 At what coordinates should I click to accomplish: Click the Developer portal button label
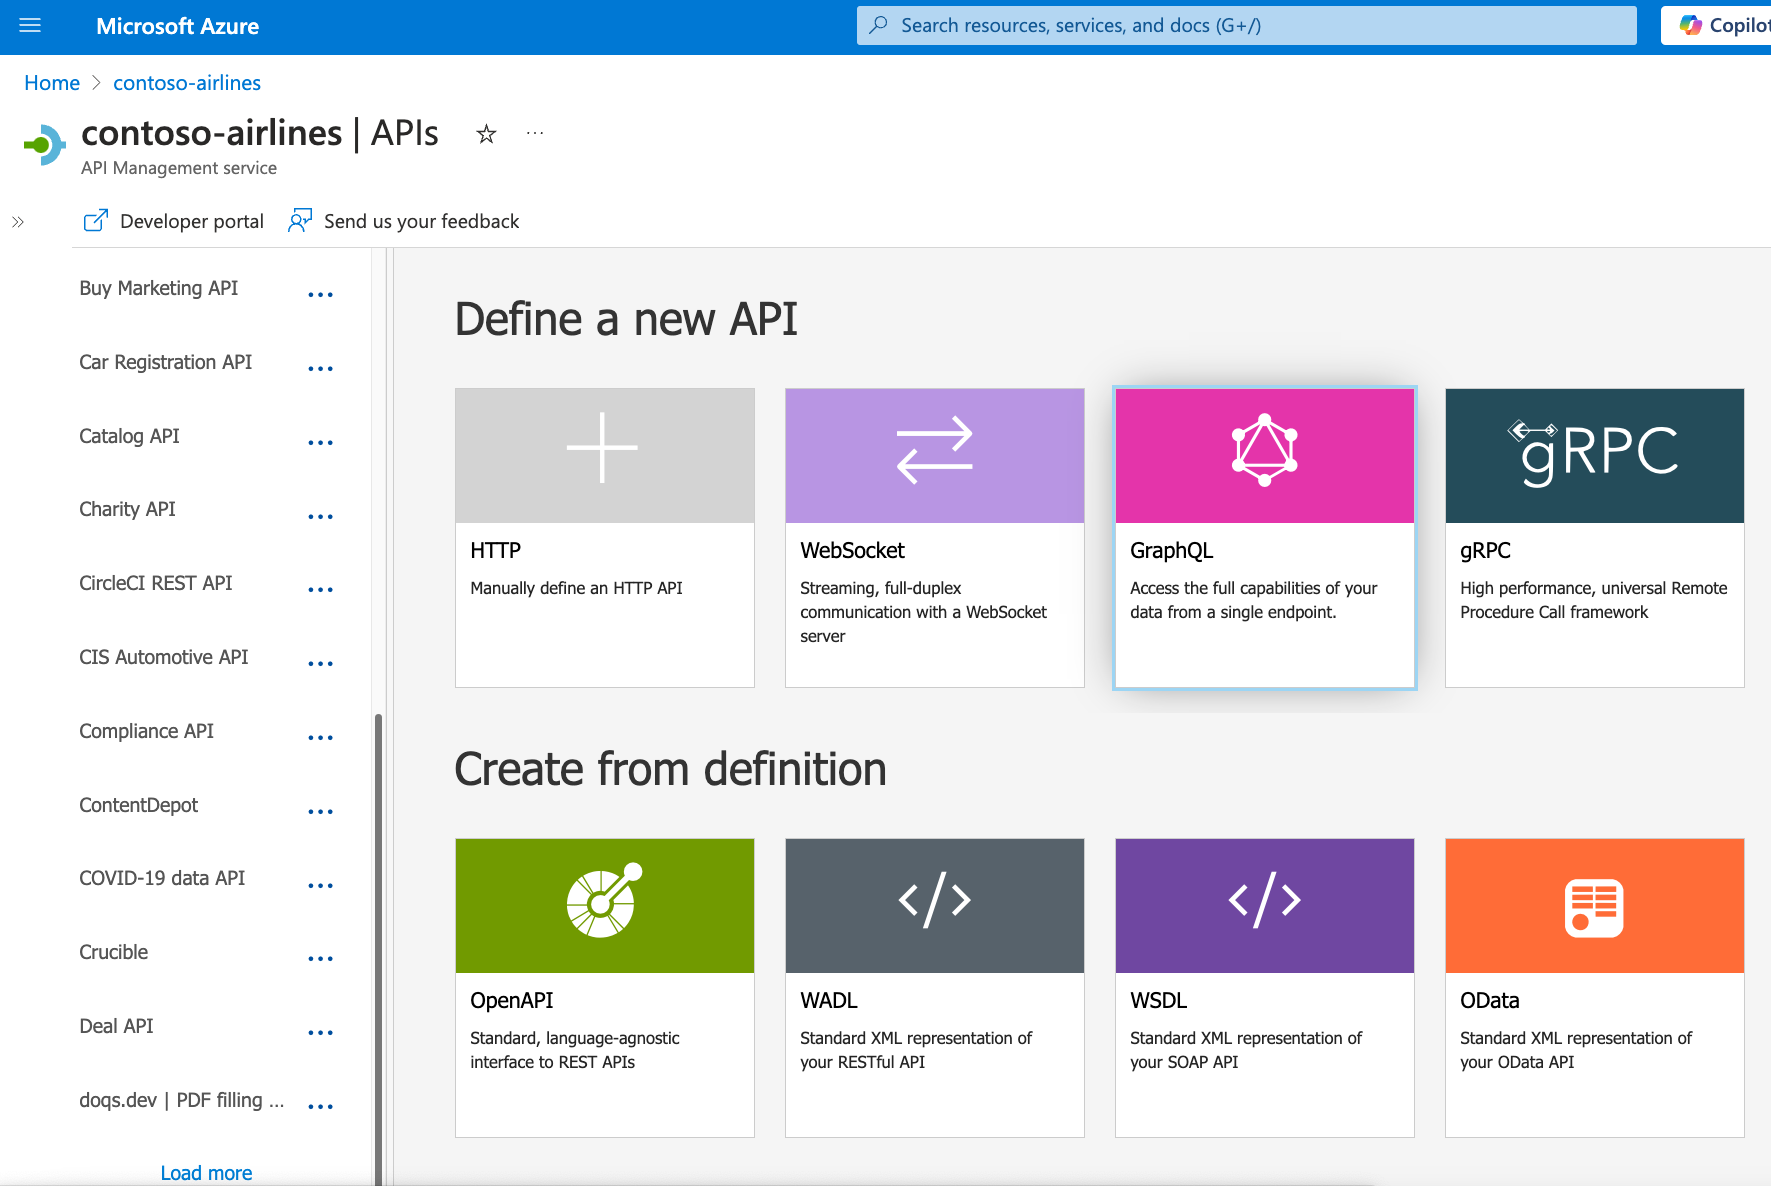click(192, 221)
